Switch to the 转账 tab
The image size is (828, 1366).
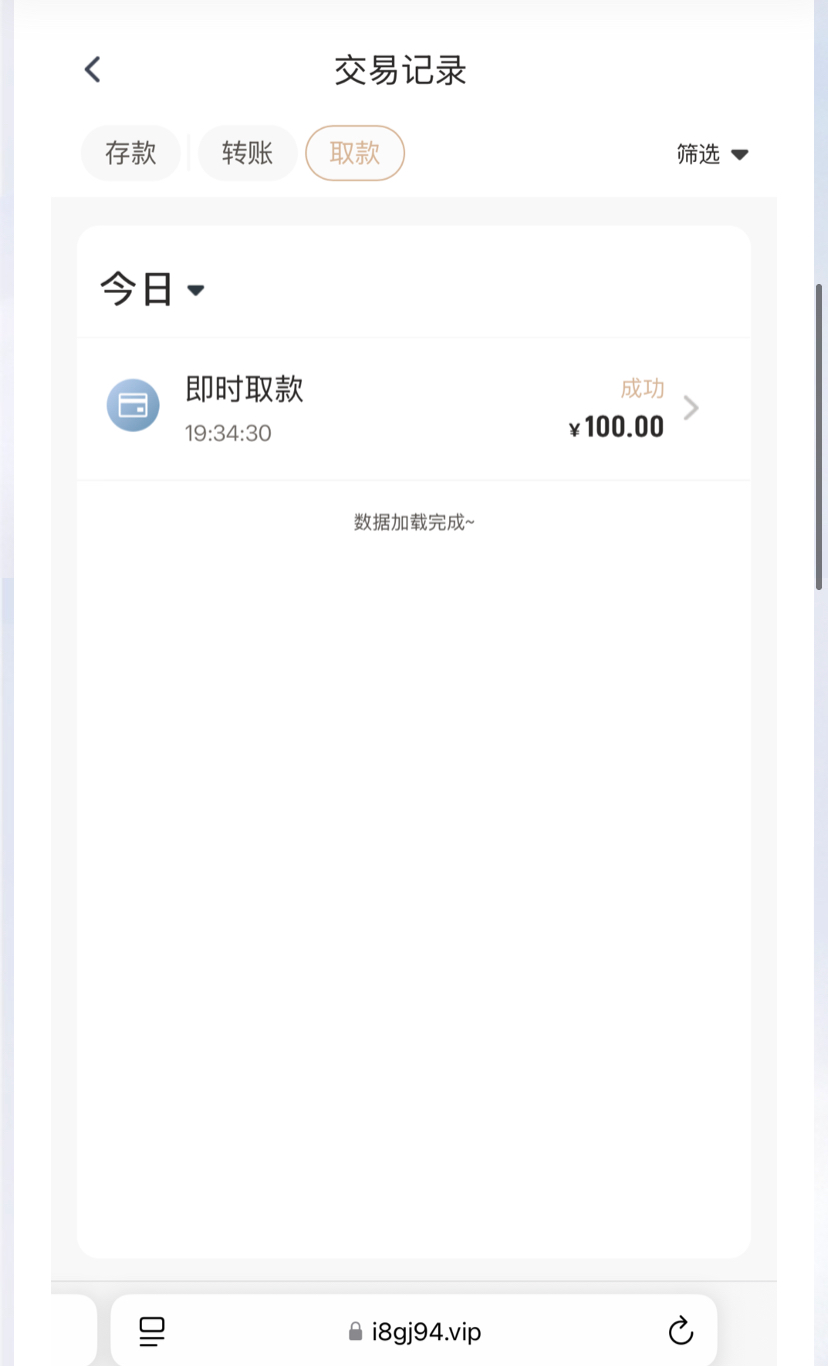(x=248, y=153)
